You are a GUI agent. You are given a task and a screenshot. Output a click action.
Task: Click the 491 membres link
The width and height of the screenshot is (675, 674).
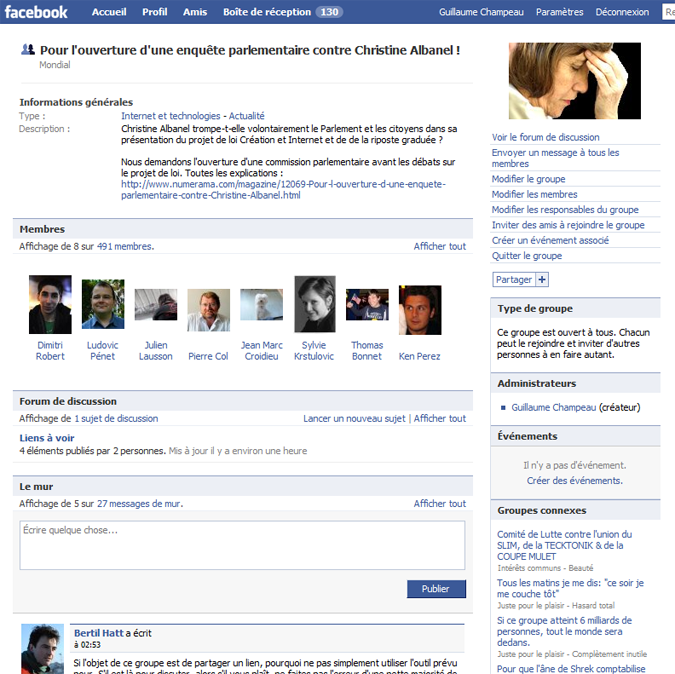(124, 247)
